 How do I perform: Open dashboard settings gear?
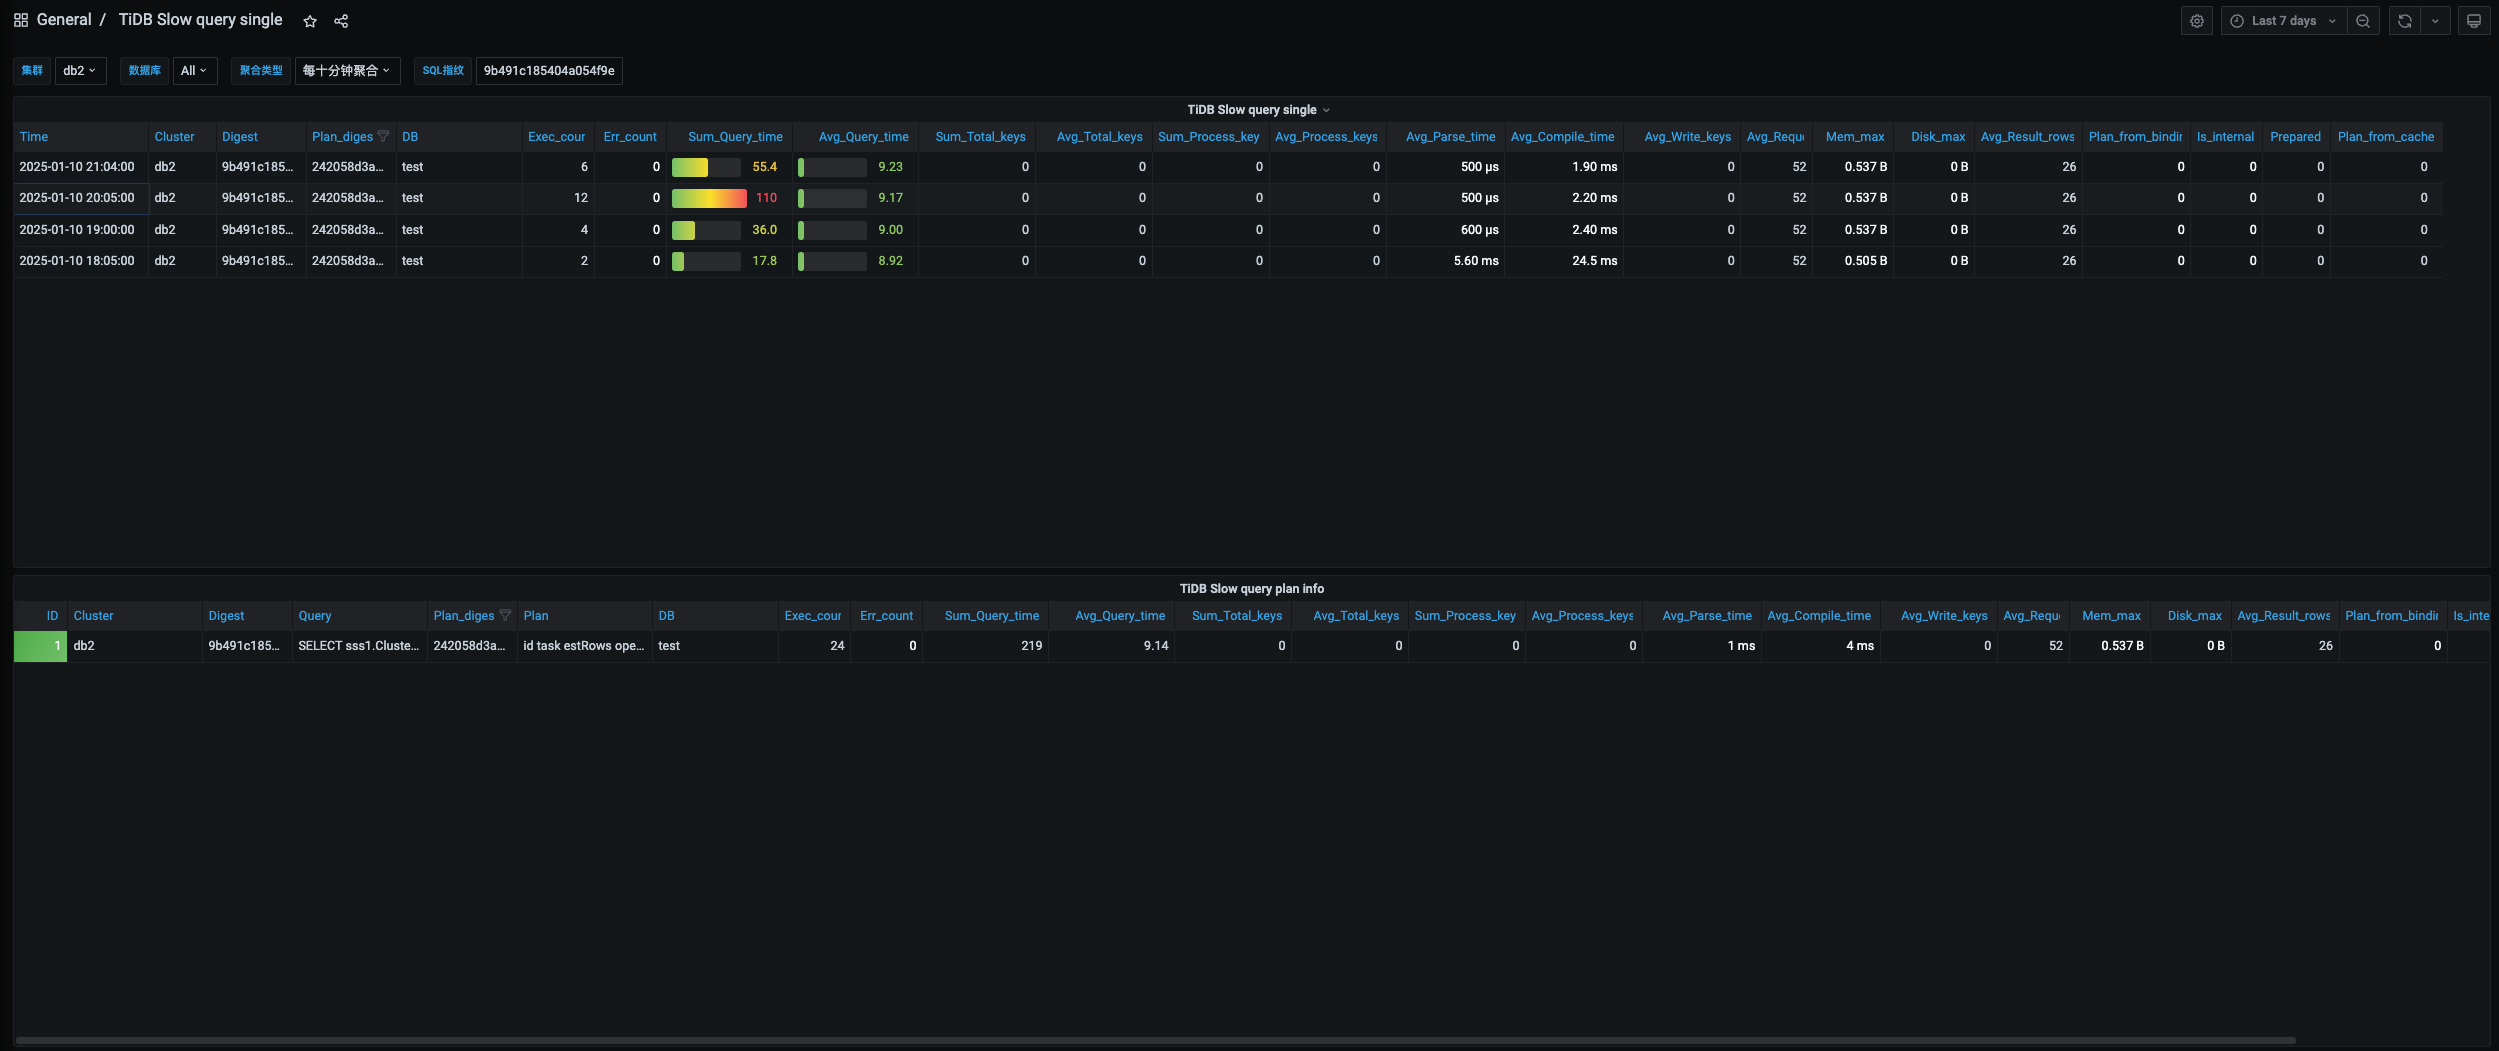click(2197, 21)
